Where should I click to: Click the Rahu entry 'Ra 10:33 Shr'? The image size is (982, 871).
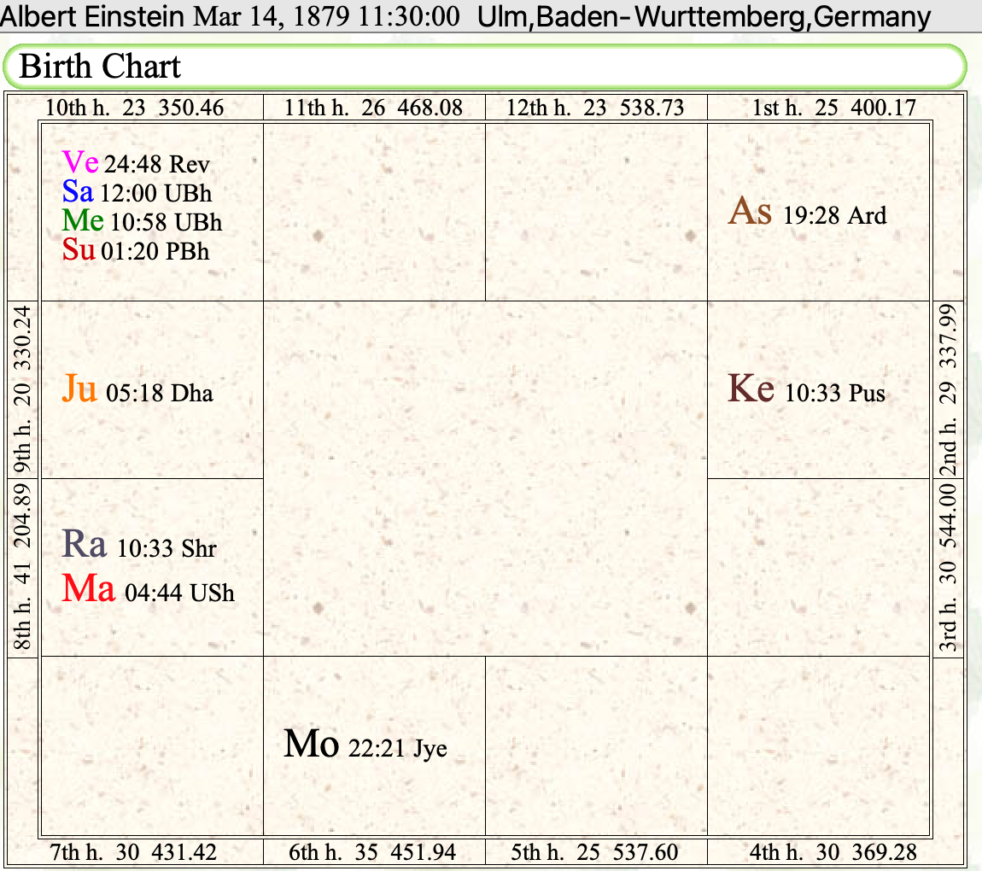click(x=139, y=544)
